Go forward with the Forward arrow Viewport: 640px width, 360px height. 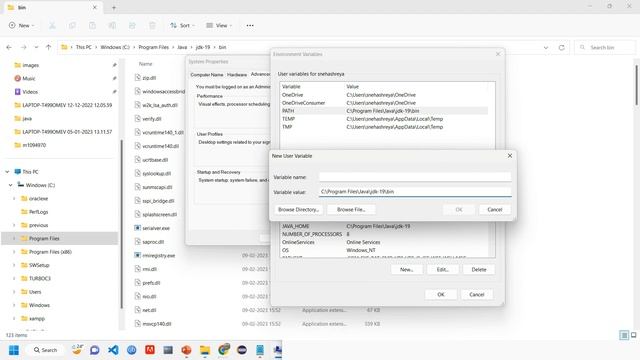pos(24,47)
